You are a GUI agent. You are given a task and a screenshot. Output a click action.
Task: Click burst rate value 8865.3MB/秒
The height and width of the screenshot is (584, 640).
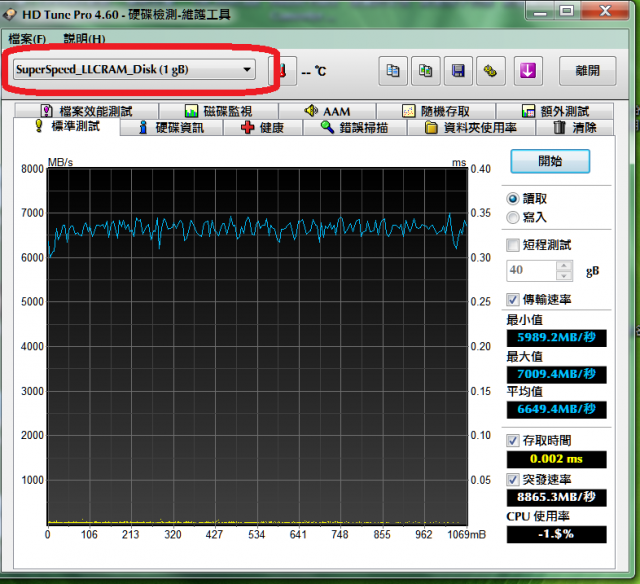[x=556, y=497]
